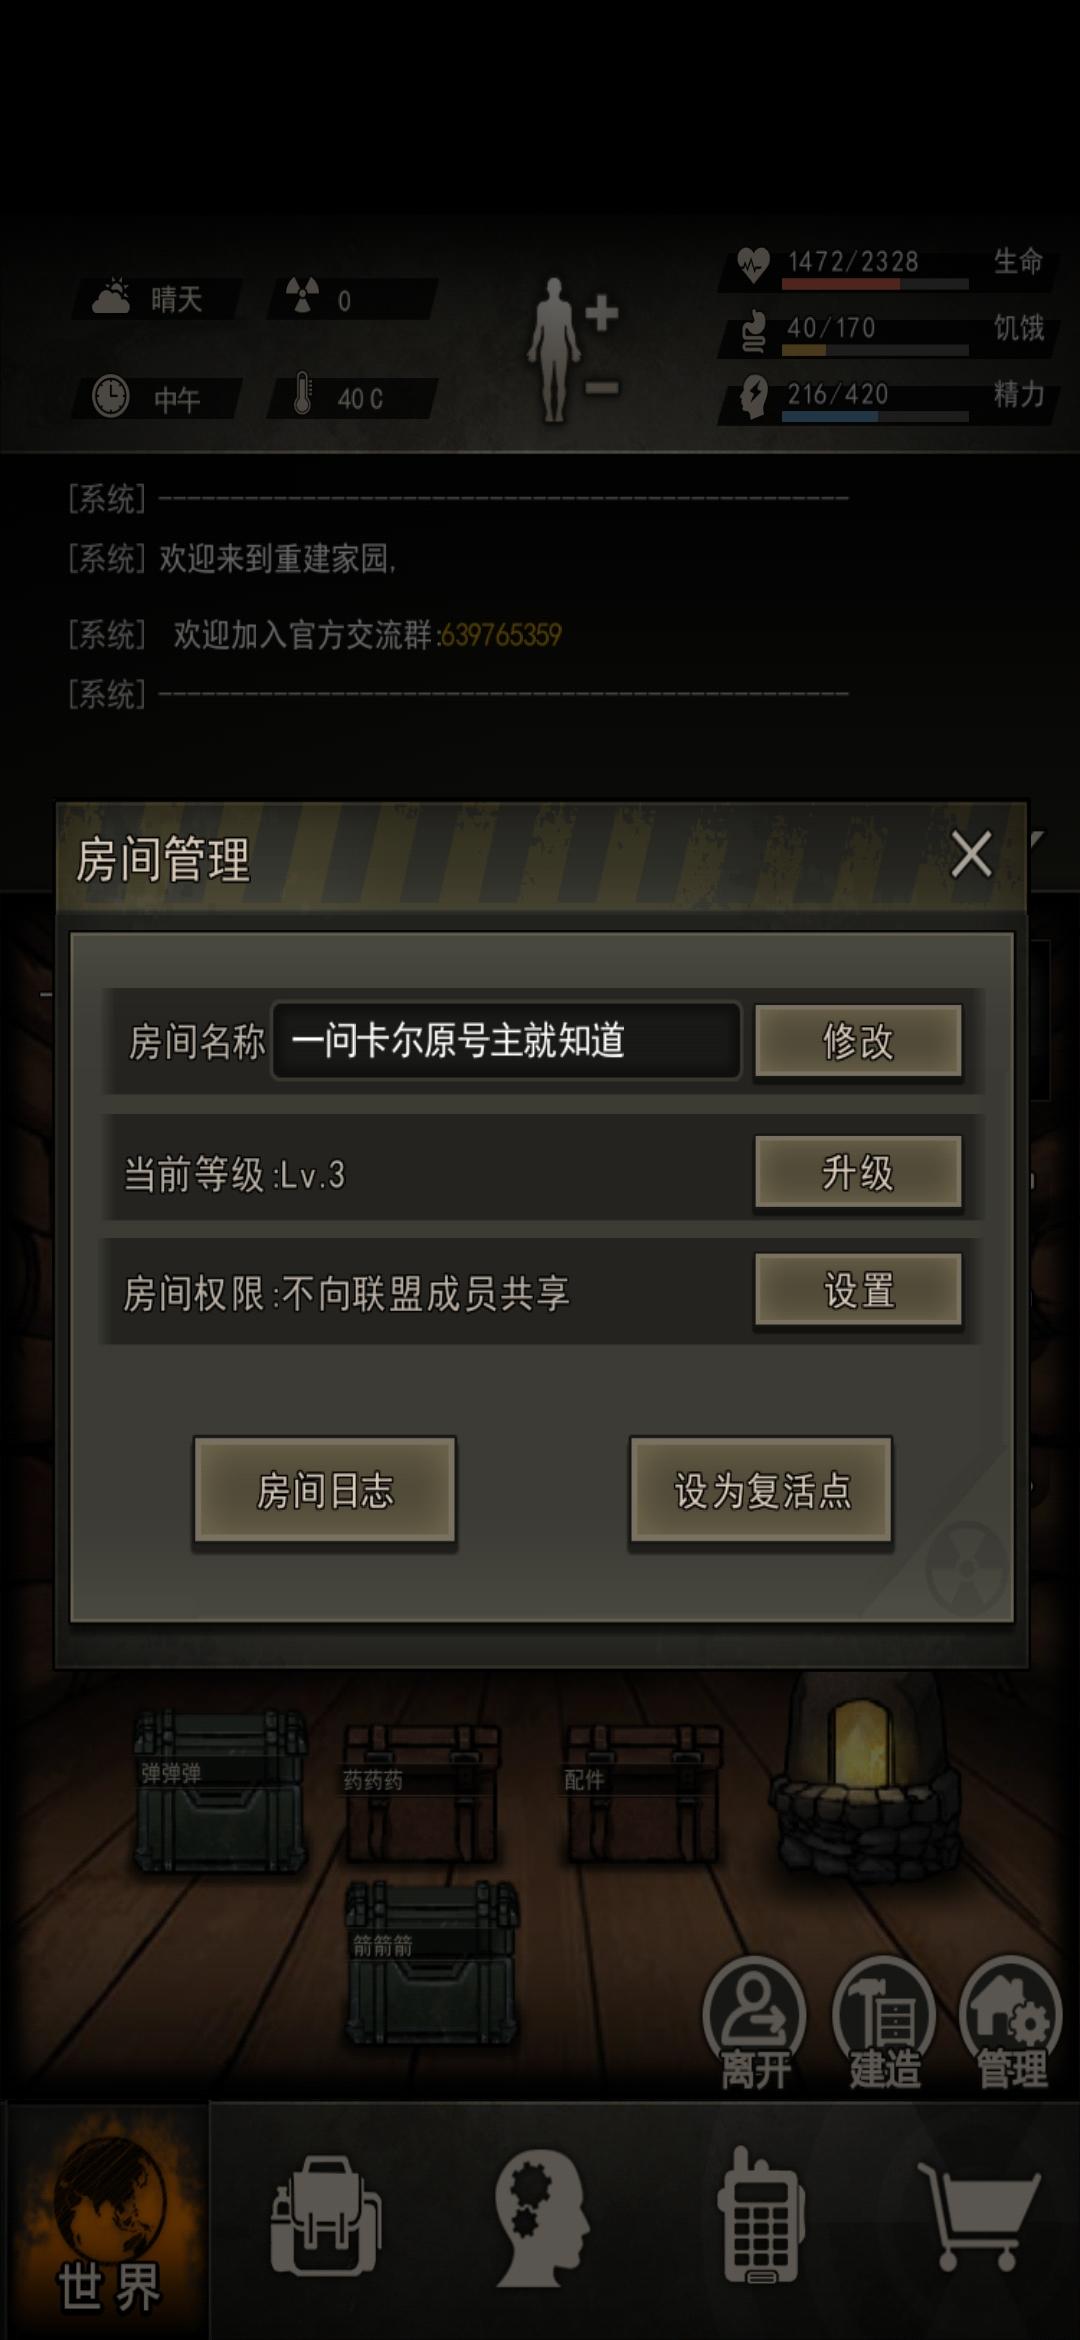The height and width of the screenshot is (2340, 1080).
Task: Click the 升级 upgrade button
Action: pos(858,1172)
